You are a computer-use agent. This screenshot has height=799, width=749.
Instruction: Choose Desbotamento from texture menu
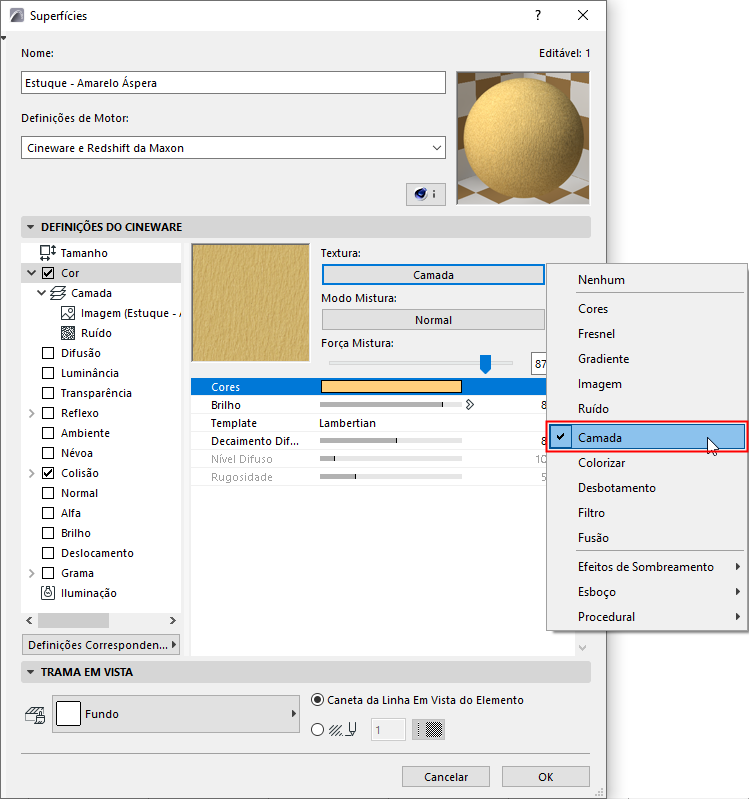(647, 488)
